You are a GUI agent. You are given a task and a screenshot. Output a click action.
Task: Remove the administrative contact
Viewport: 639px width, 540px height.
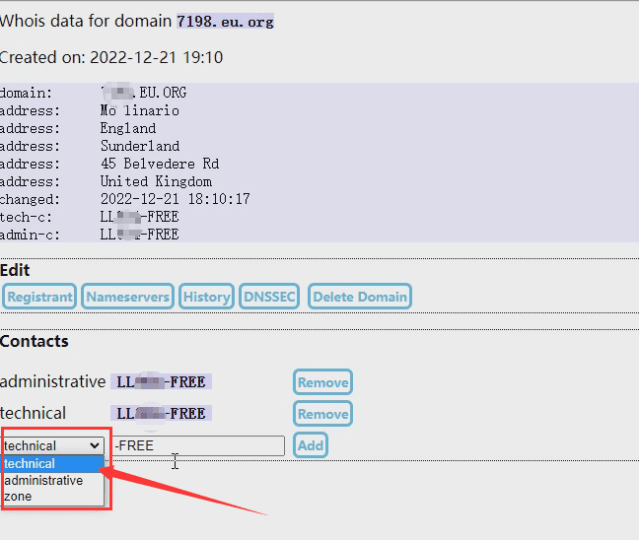(322, 382)
